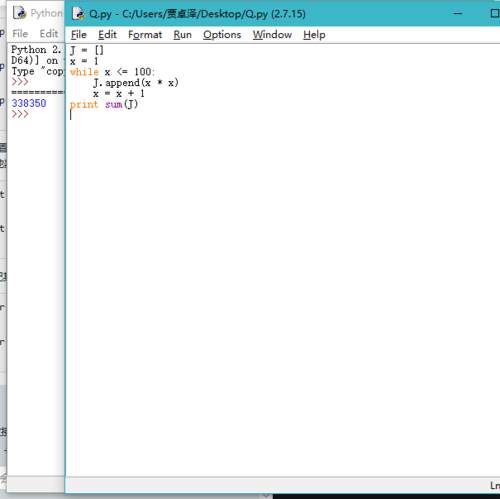Open the Window menu

point(272,35)
